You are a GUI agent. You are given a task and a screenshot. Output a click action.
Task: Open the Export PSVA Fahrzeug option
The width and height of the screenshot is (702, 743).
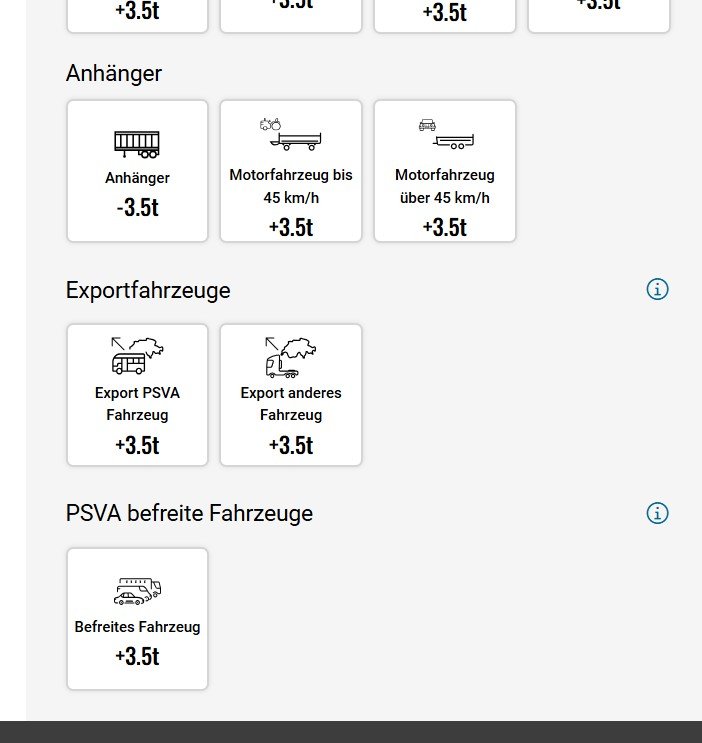[137, 395]
